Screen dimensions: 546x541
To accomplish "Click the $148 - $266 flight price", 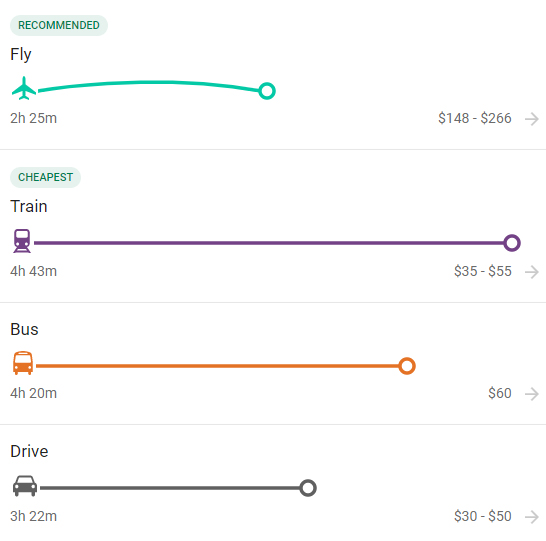I will tap(475, 118).
